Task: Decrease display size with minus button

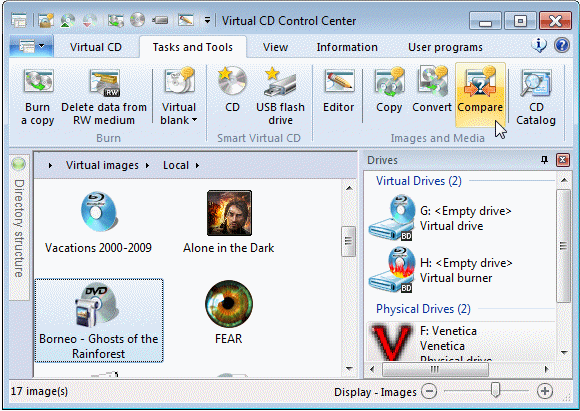Action: (429, 391)
